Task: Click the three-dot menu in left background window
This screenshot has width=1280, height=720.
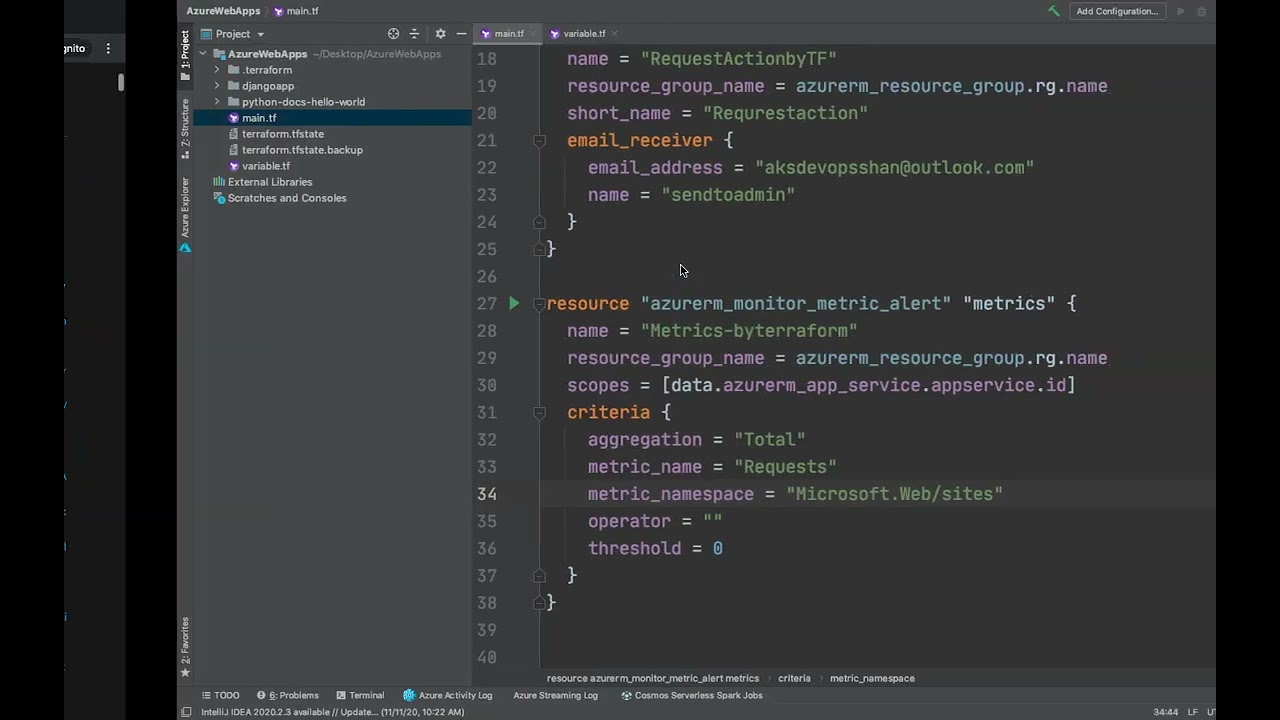Action: [108, 48]
